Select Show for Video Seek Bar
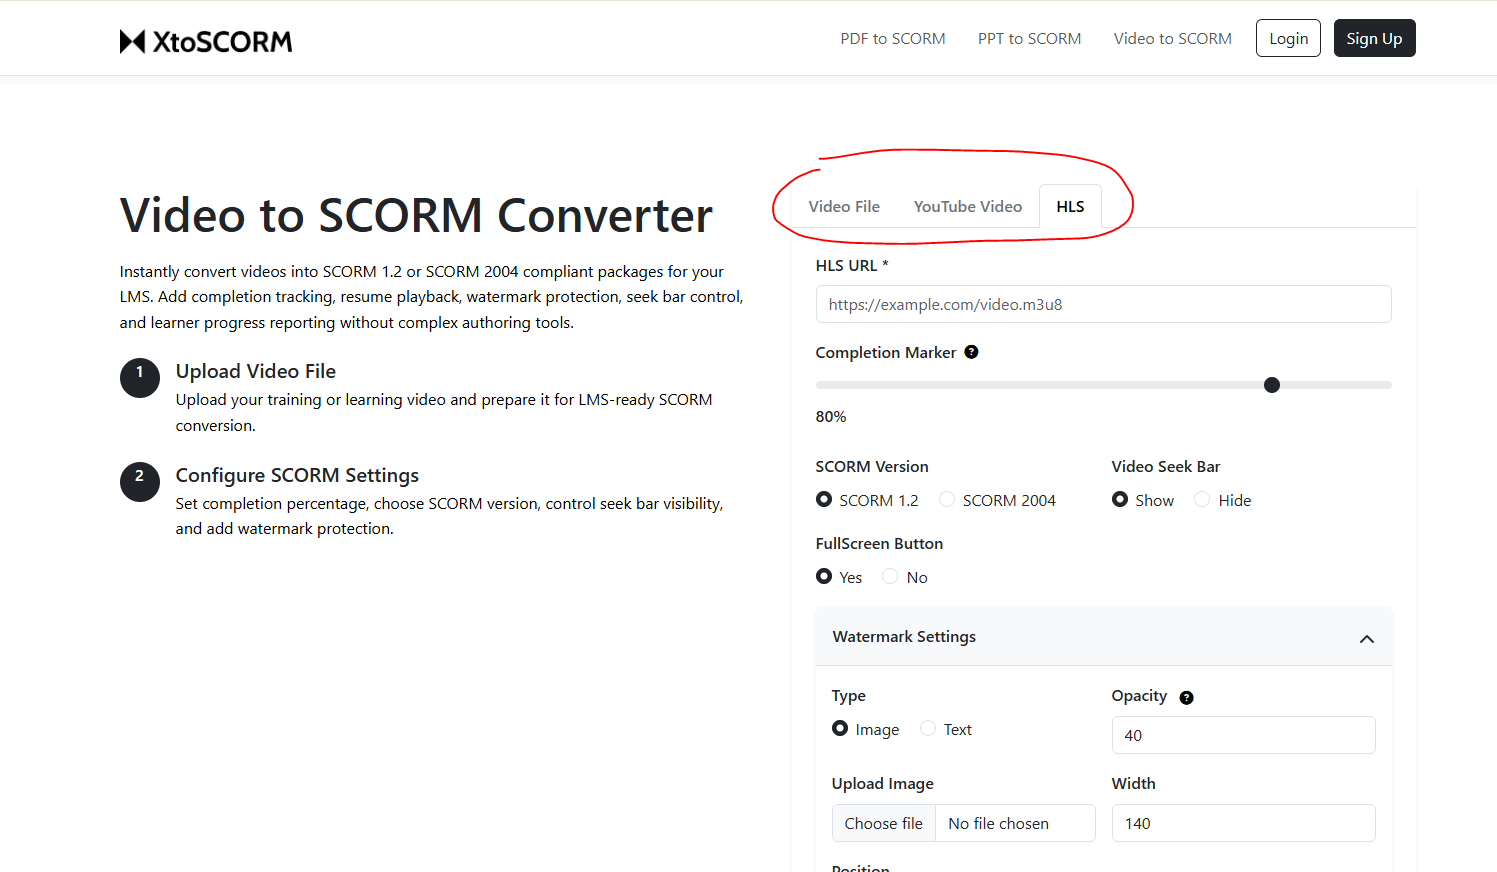The width and height of the screenshot is (1497, 872). tap(1120, 499)
